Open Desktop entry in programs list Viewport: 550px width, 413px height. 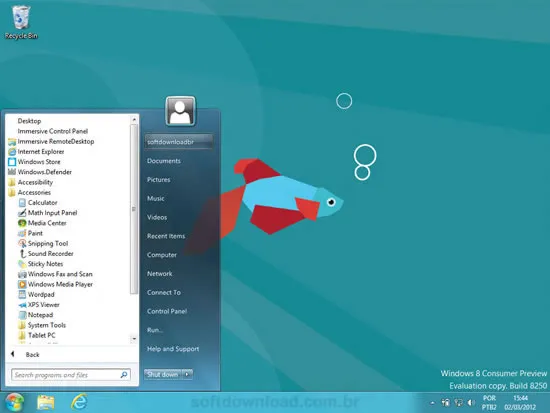pyautogui.click(x=29, y=121)
